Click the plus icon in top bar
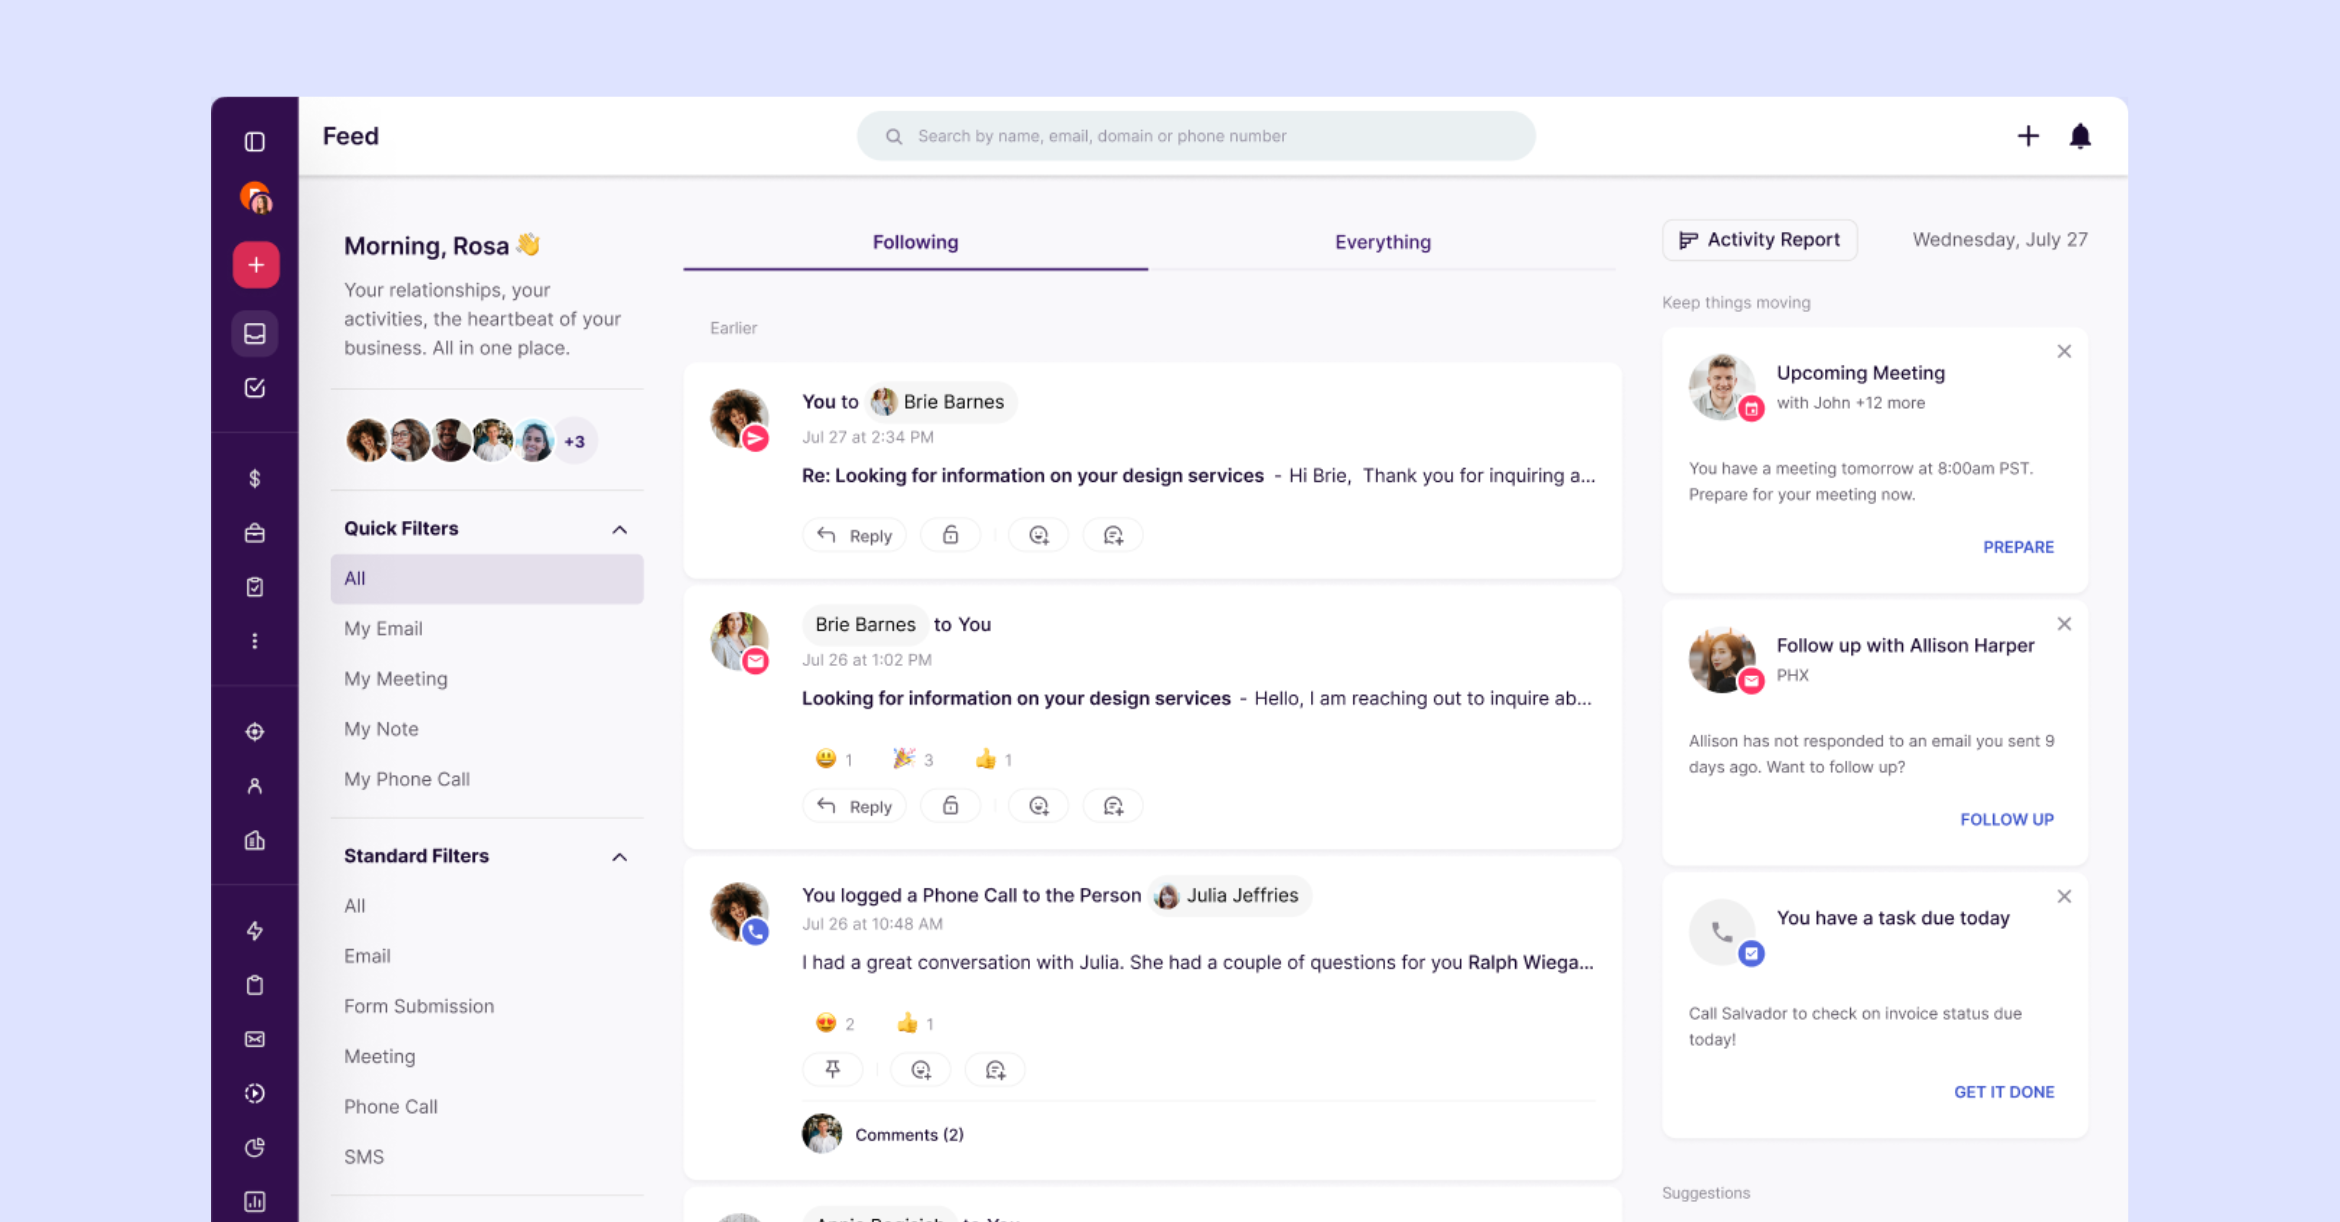Image resolution: width=2340 pixels, height=1222 pixels. (x=2028, y=136)
